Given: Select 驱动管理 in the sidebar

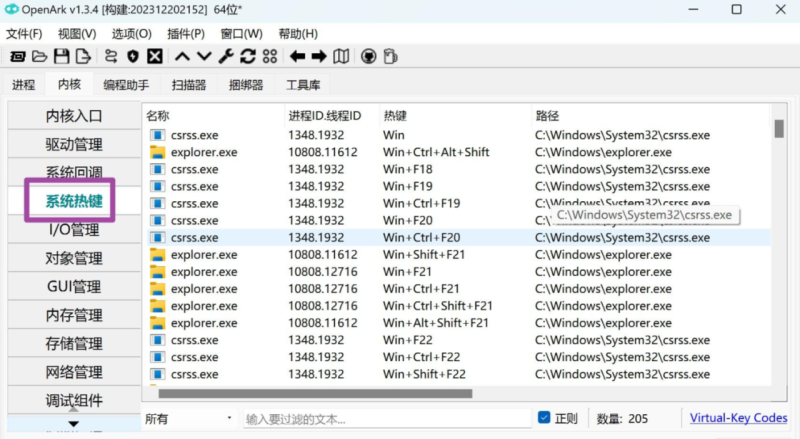Looking at the screenshot, I should pyautogui.click(x=74, y=144).
